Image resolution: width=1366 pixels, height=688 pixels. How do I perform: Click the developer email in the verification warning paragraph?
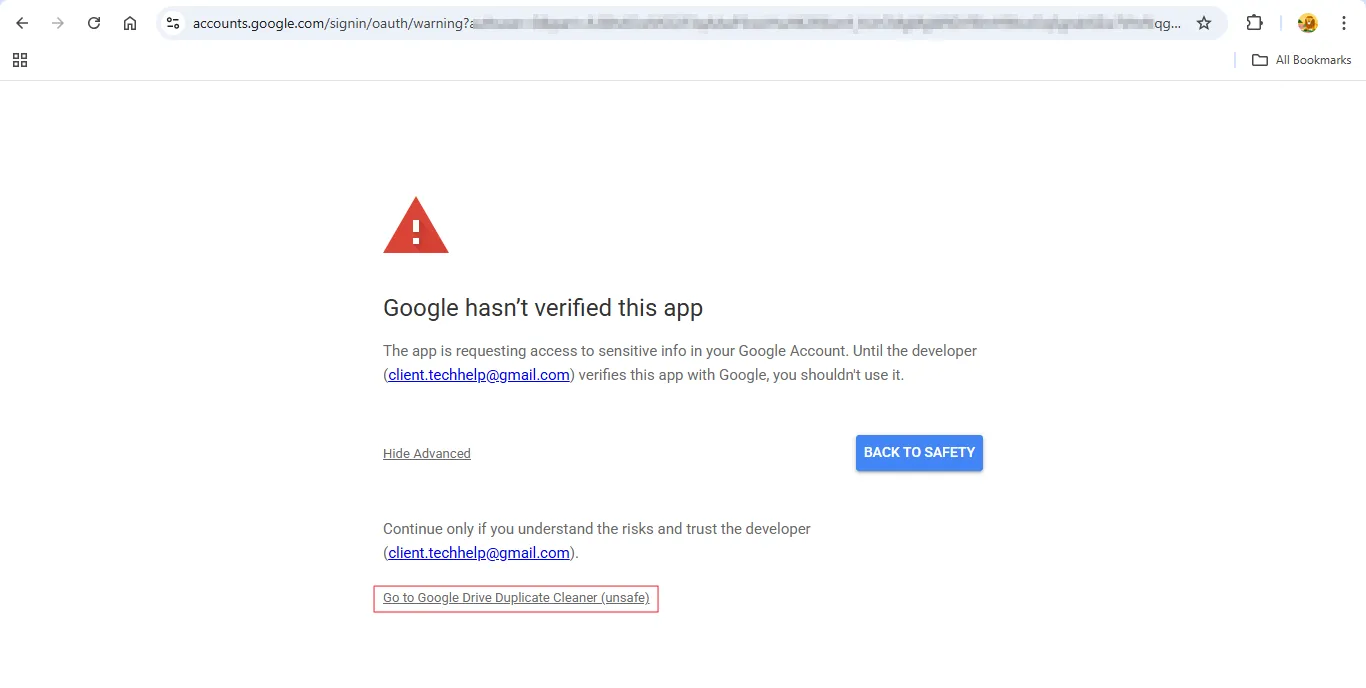point(479,375)
